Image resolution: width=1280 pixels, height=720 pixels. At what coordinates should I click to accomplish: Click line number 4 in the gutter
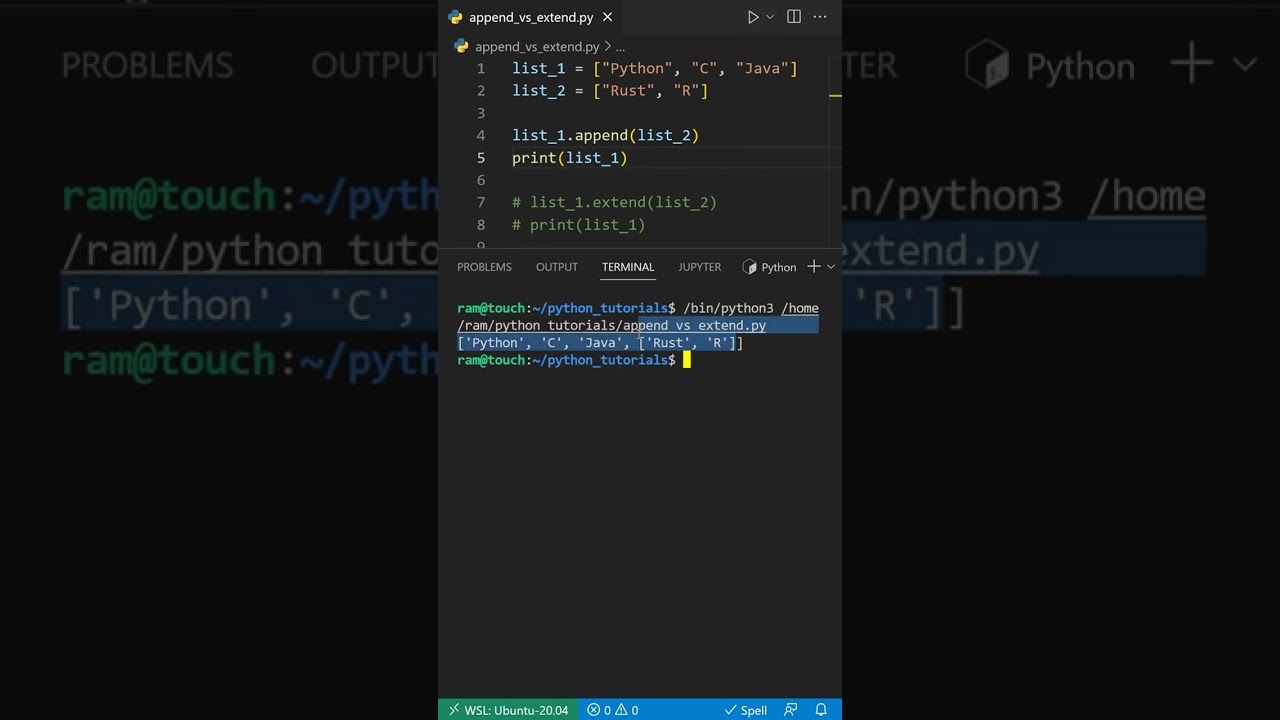click(x=481, y=135)
